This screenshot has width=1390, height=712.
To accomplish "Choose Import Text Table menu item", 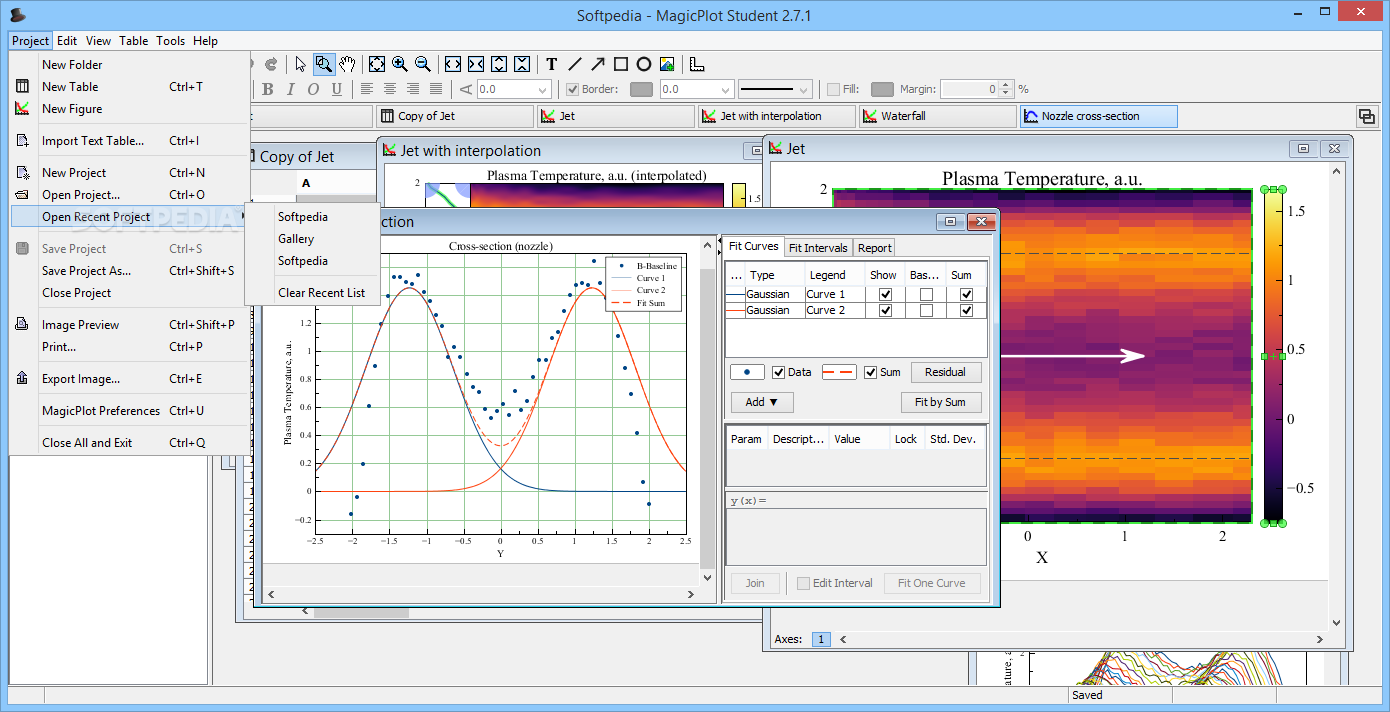I will 93,141.
